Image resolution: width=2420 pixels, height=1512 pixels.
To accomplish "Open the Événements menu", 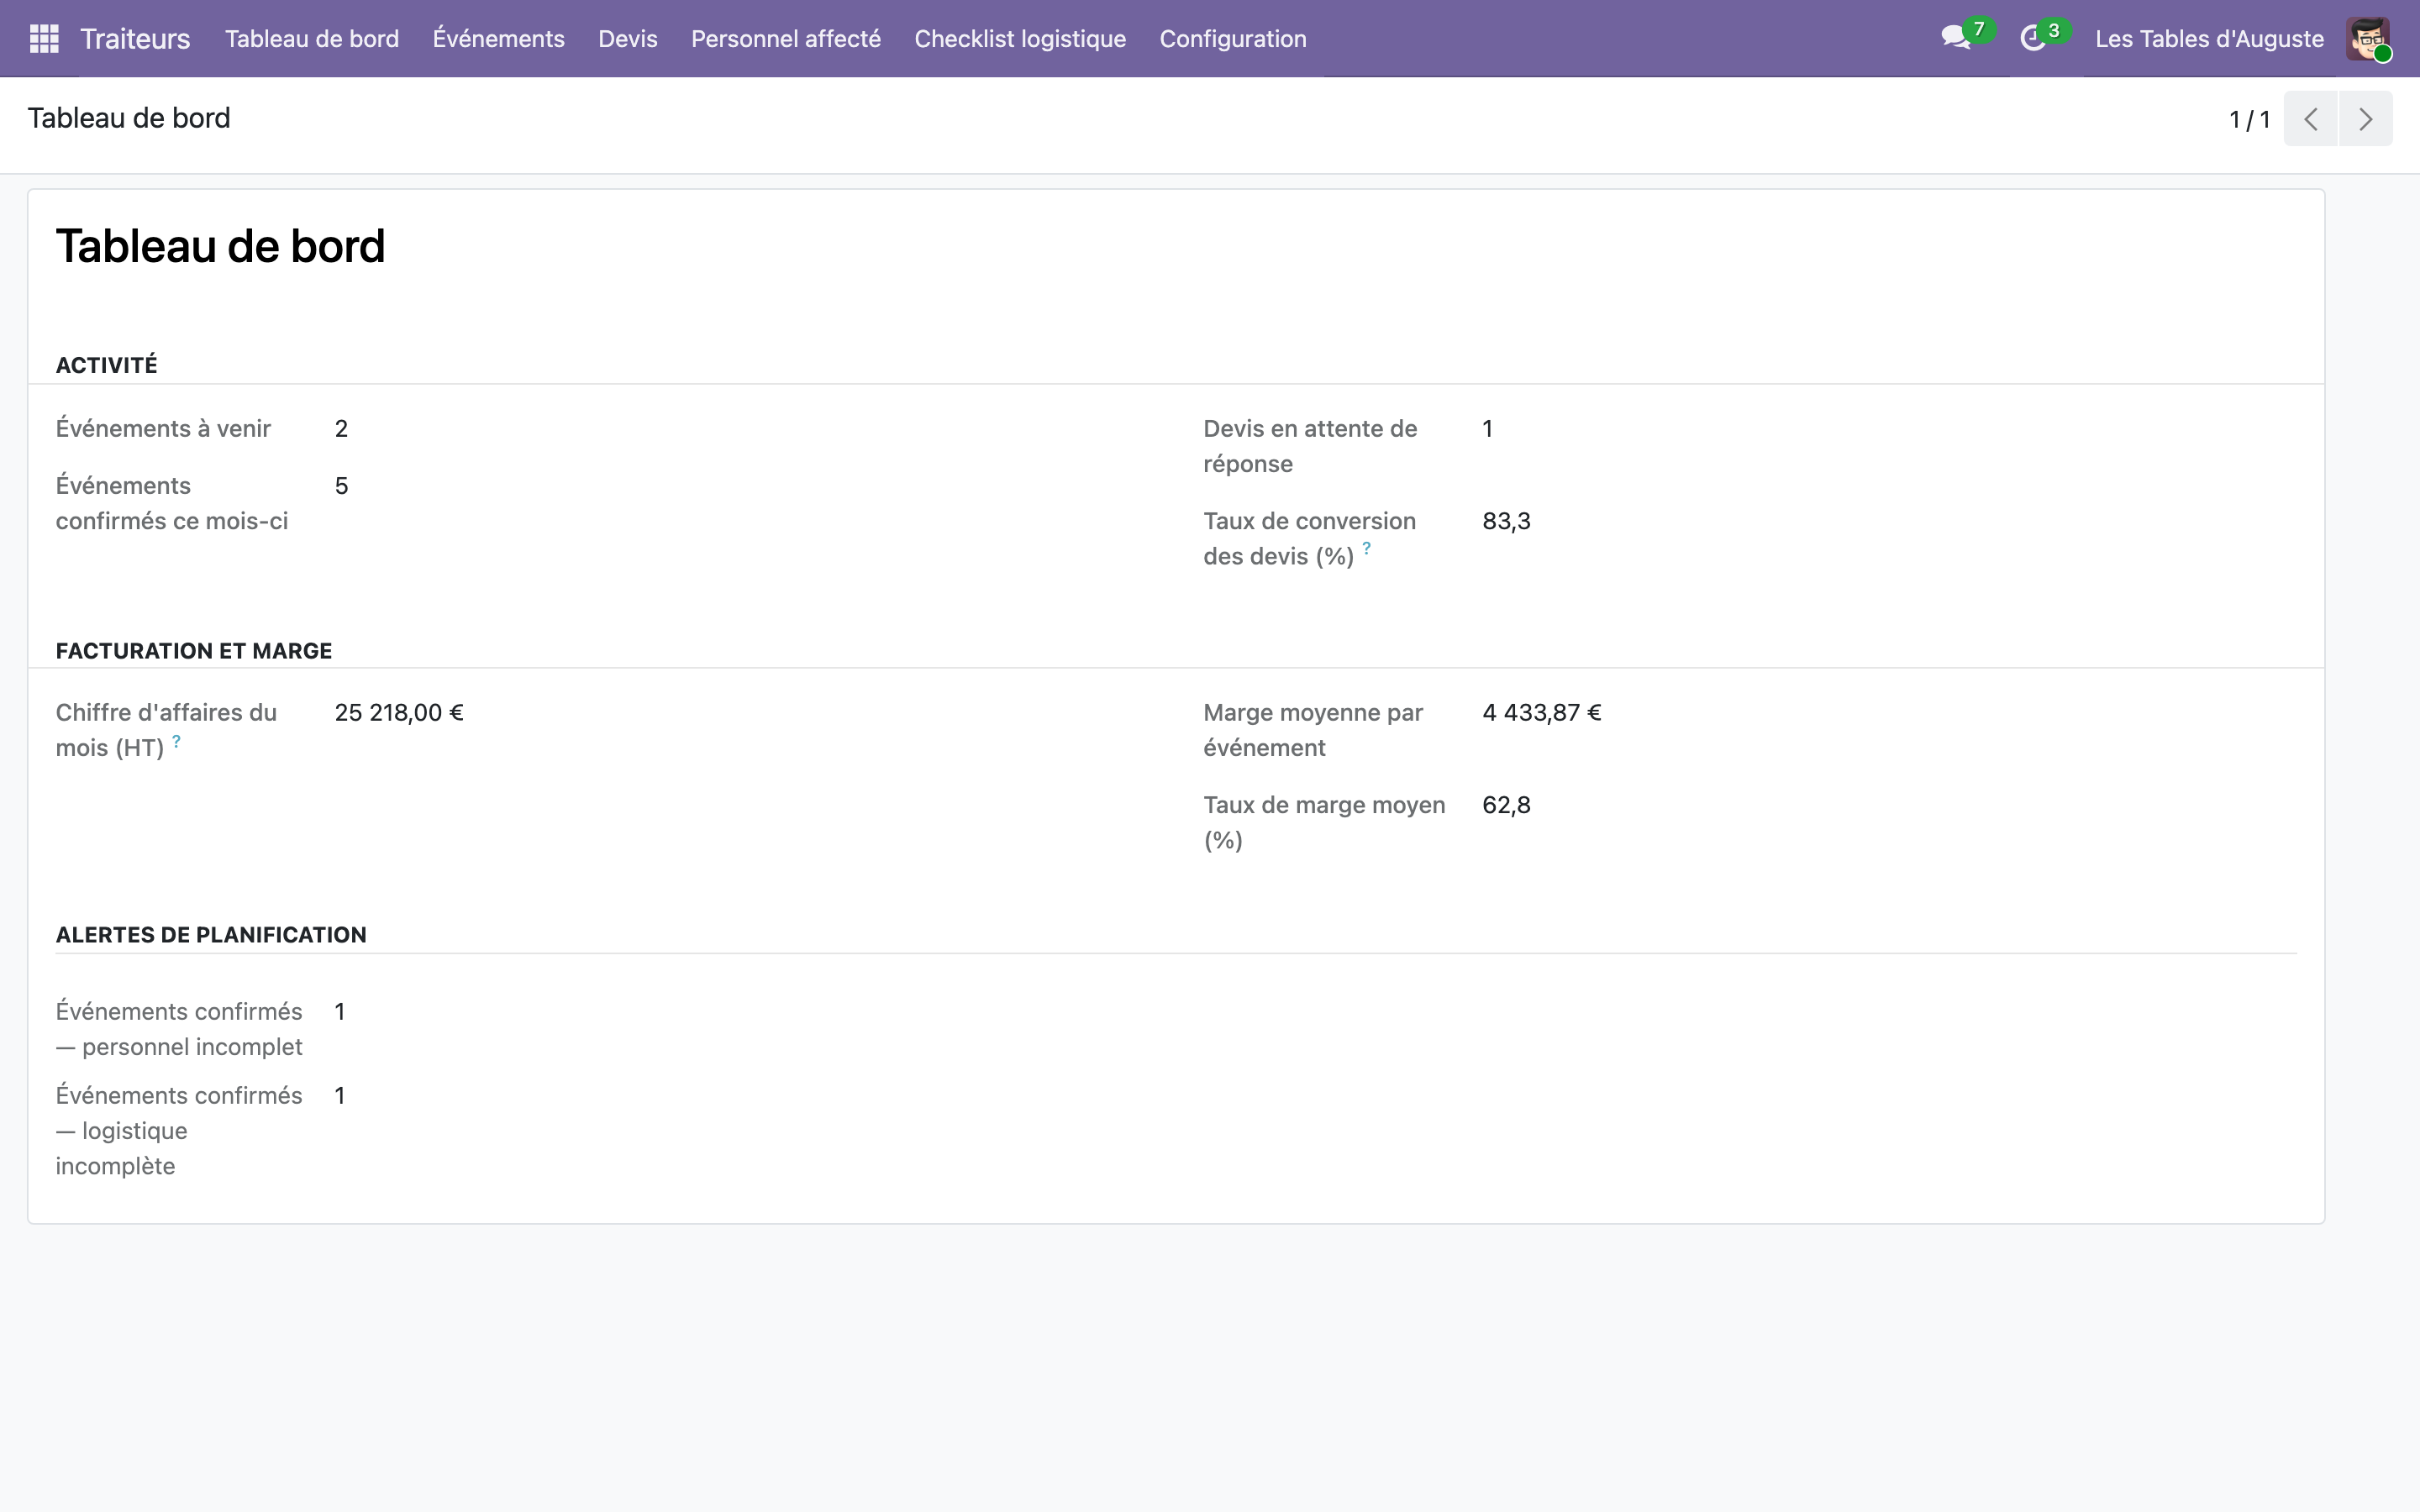I will 498,39.
